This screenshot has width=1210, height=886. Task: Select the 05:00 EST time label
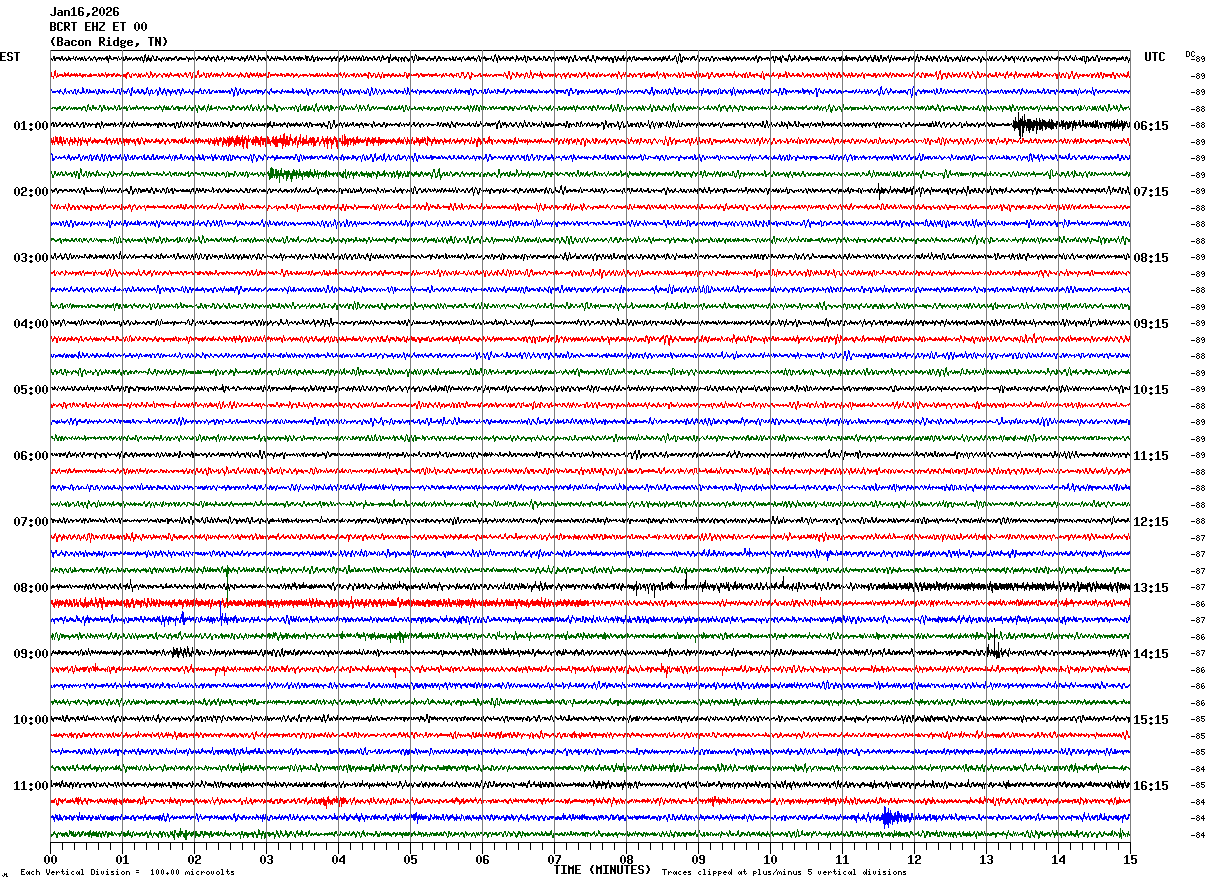pos(31,390)
